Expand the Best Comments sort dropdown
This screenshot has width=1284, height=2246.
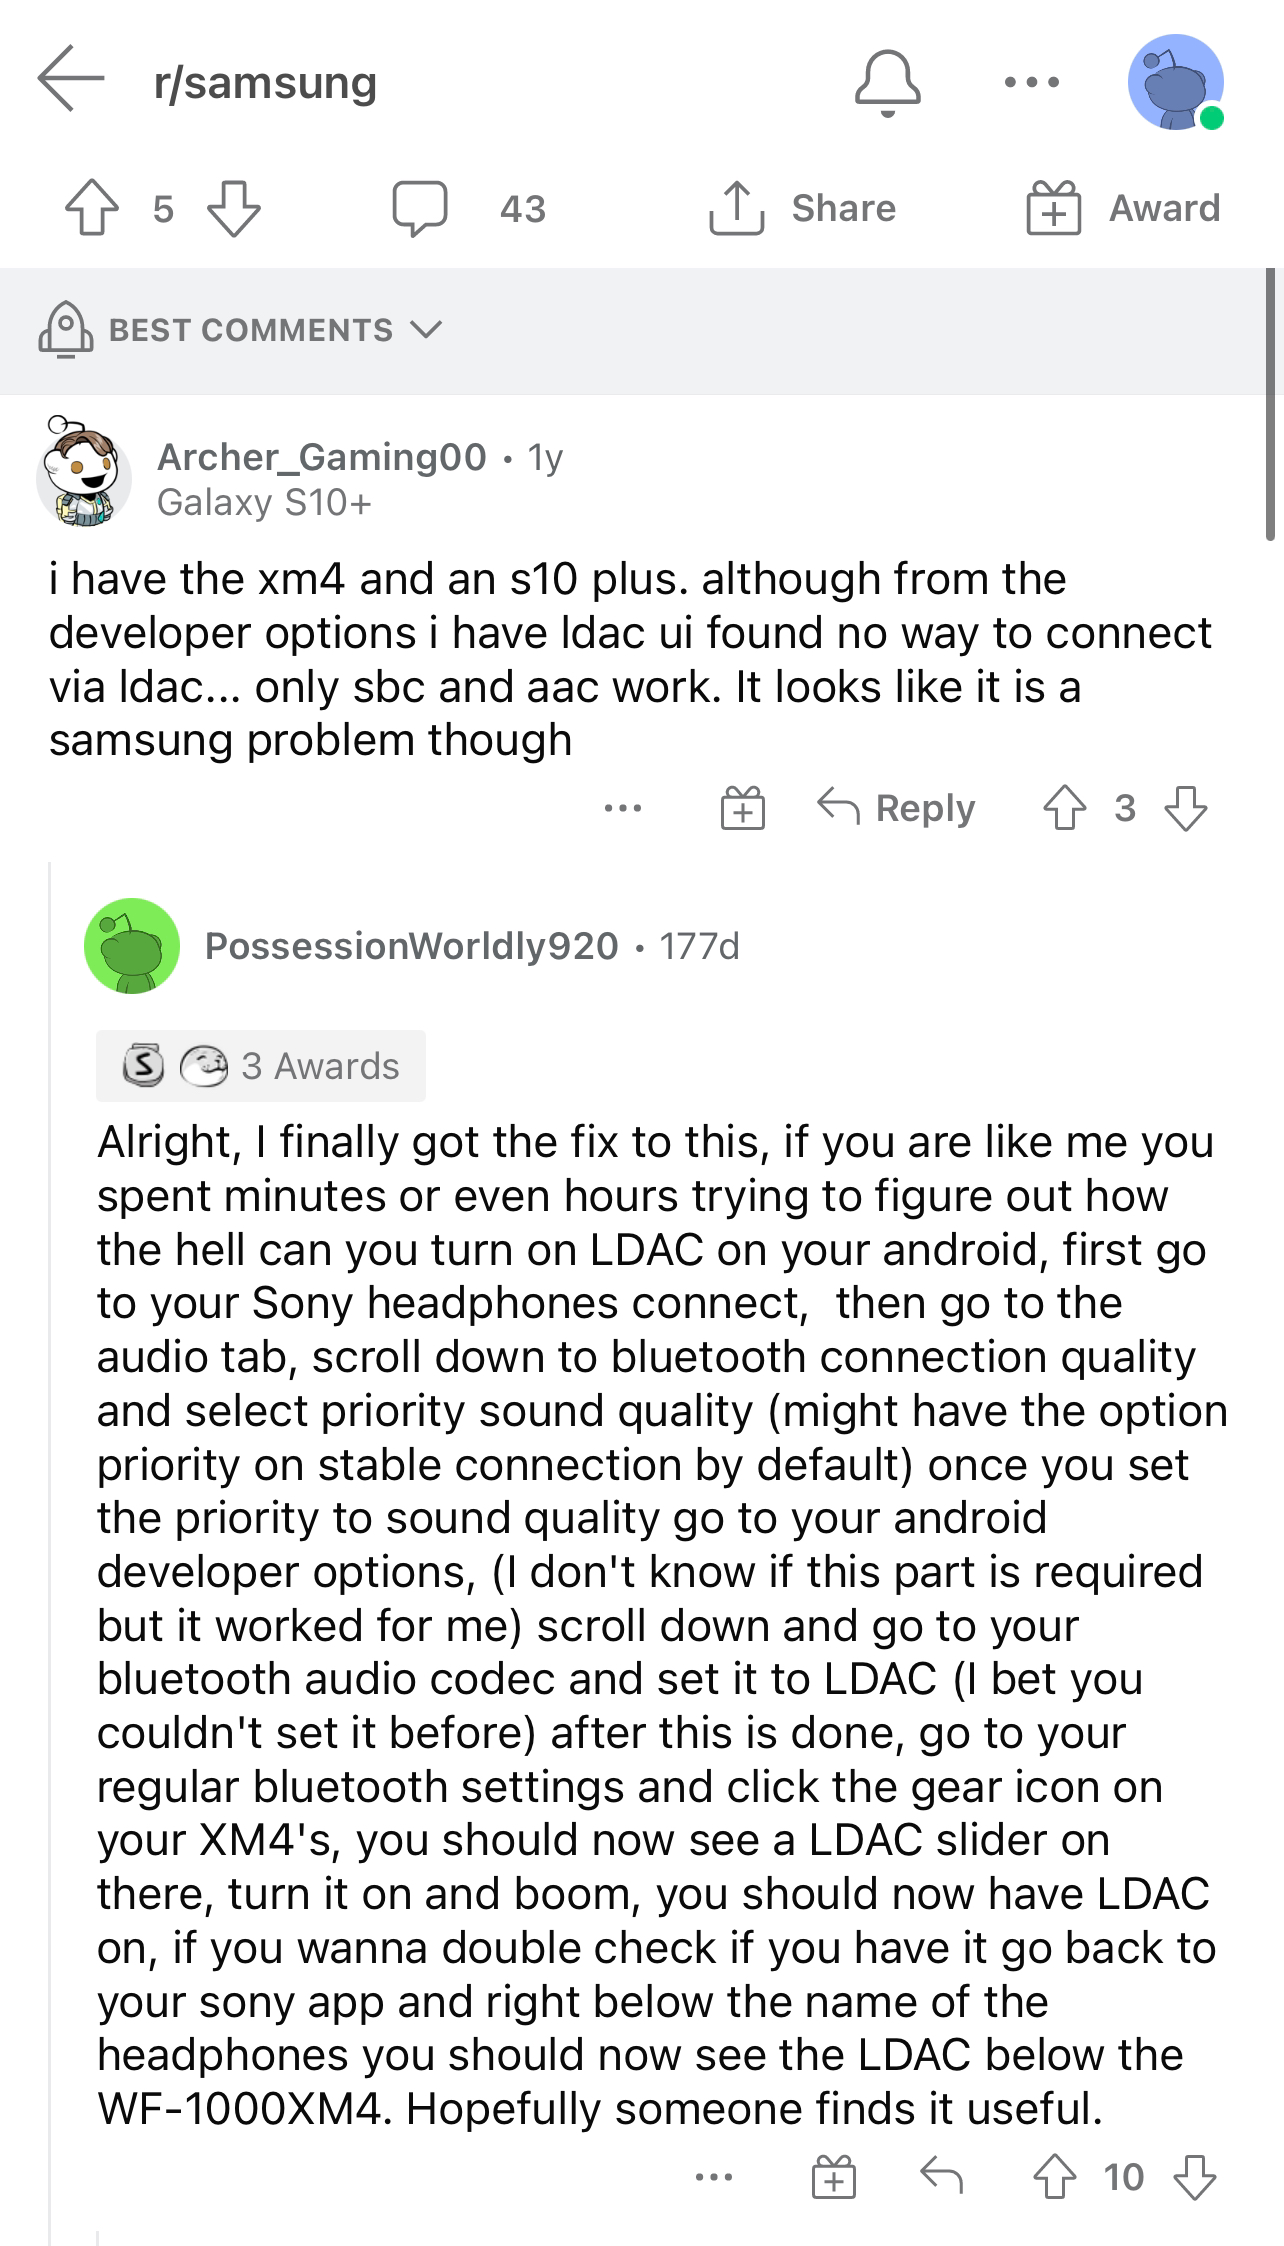coord(241,330)
